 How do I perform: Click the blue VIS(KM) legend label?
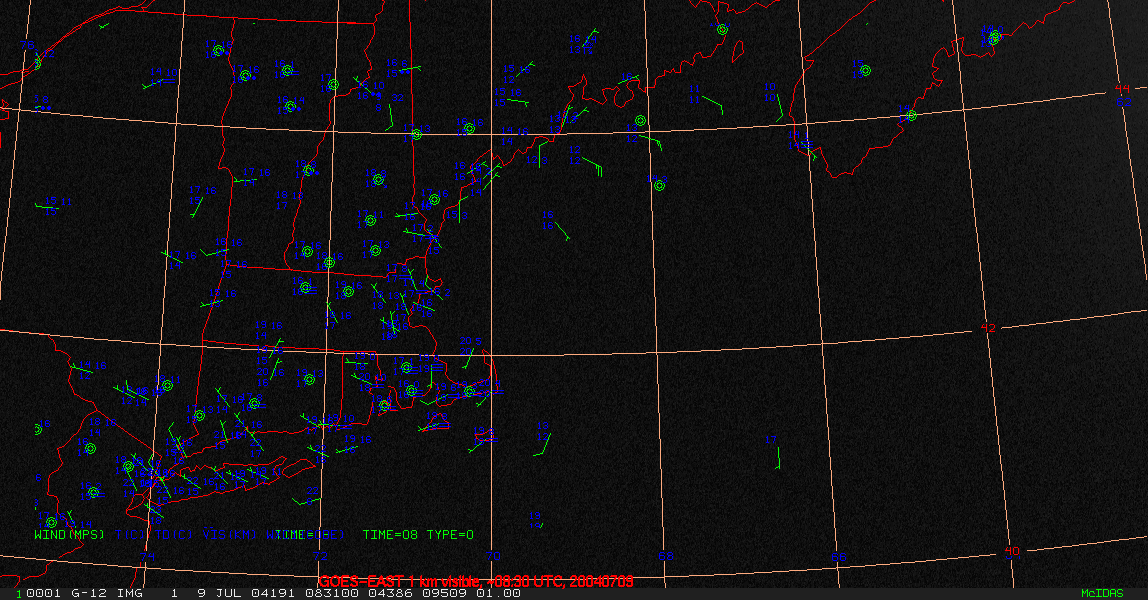click(229, 535)
